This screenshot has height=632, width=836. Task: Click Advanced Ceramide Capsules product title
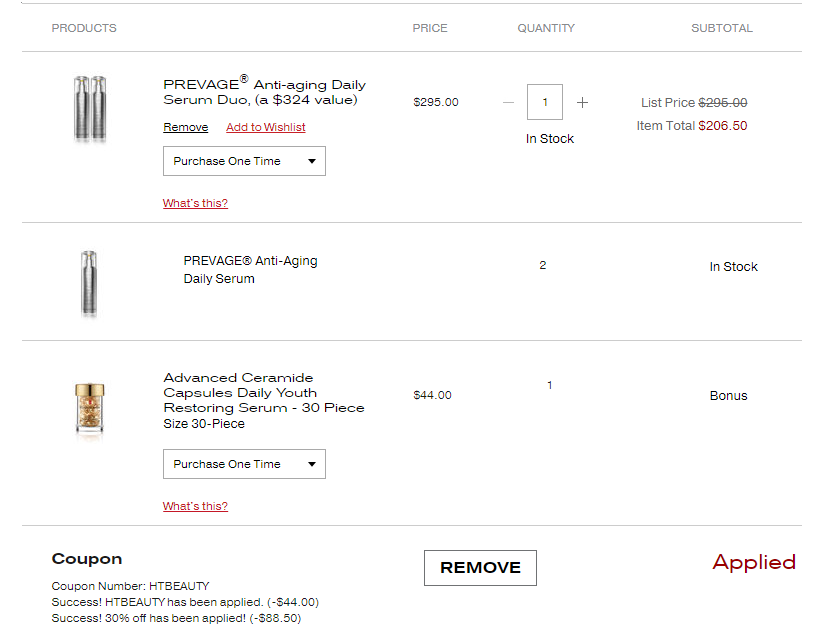[264, 393]
